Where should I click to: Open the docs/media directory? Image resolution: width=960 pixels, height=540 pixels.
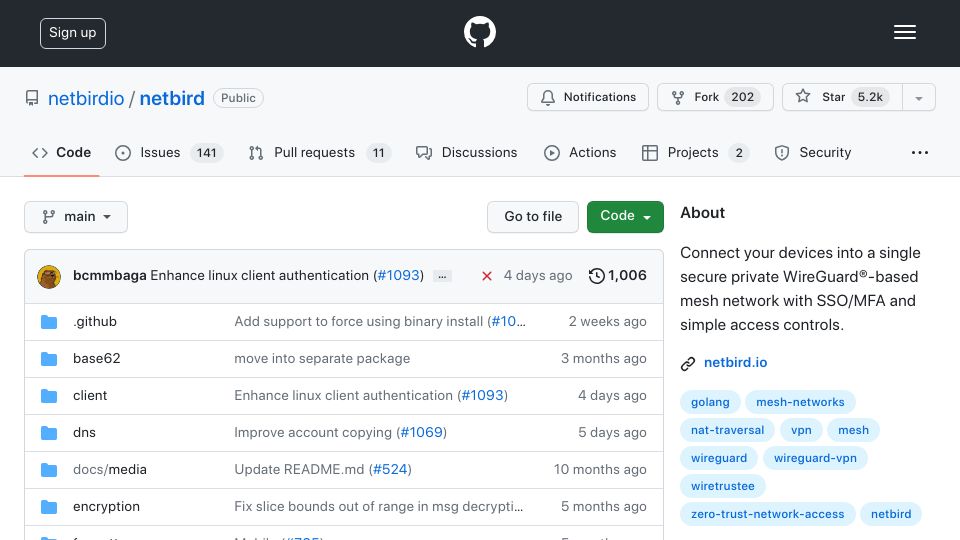click(x=110, y=470)
